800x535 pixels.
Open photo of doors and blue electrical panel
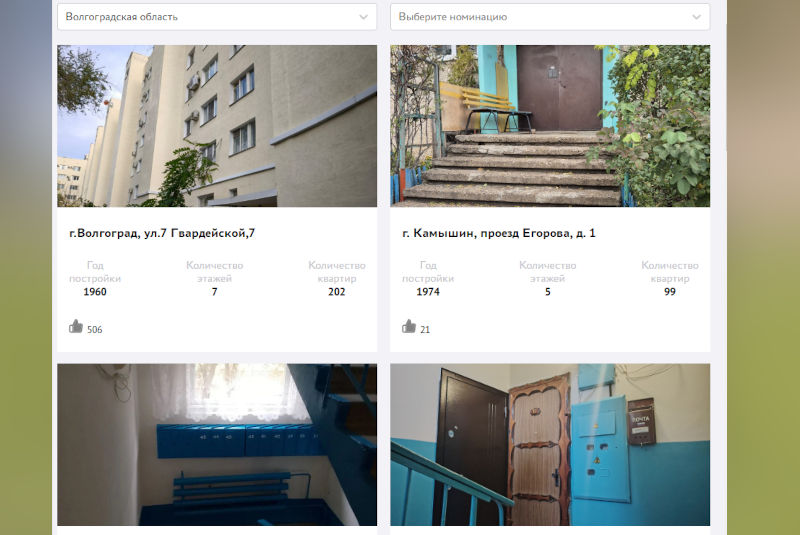click(550, 444)
